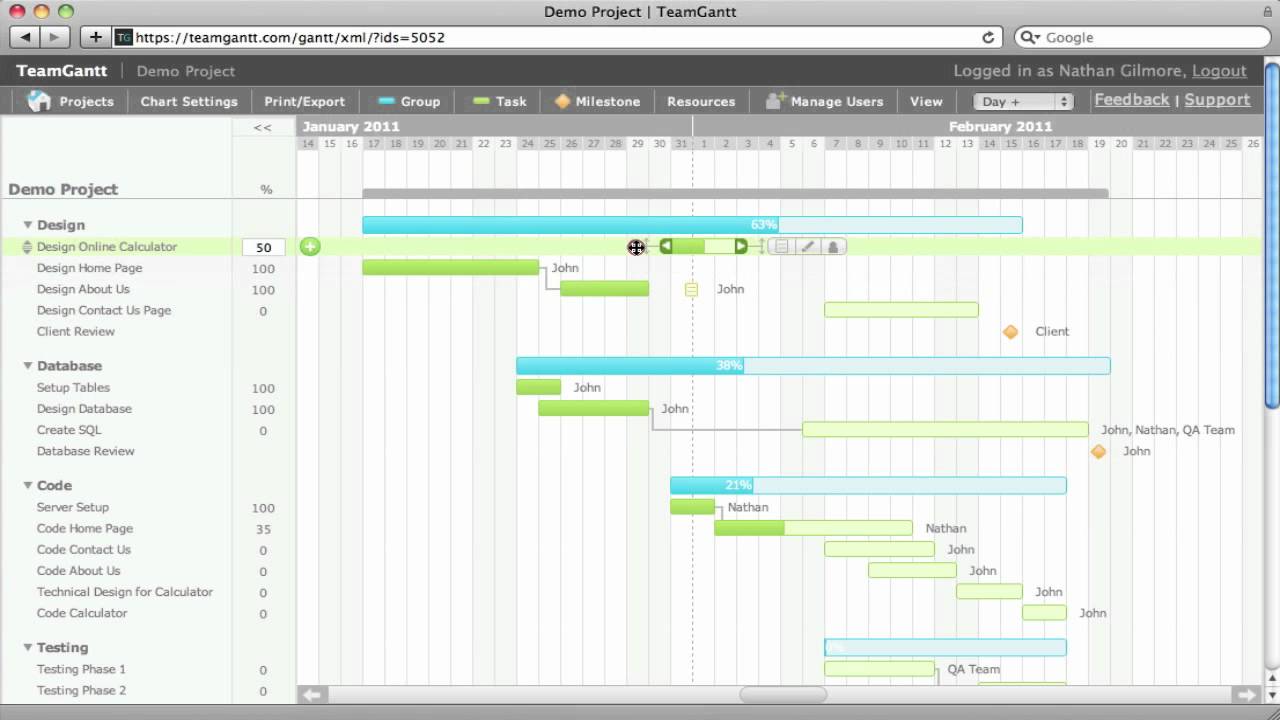Open the View menu
The height and width of the screenshot is (720, 1280).
pos(926,101)
